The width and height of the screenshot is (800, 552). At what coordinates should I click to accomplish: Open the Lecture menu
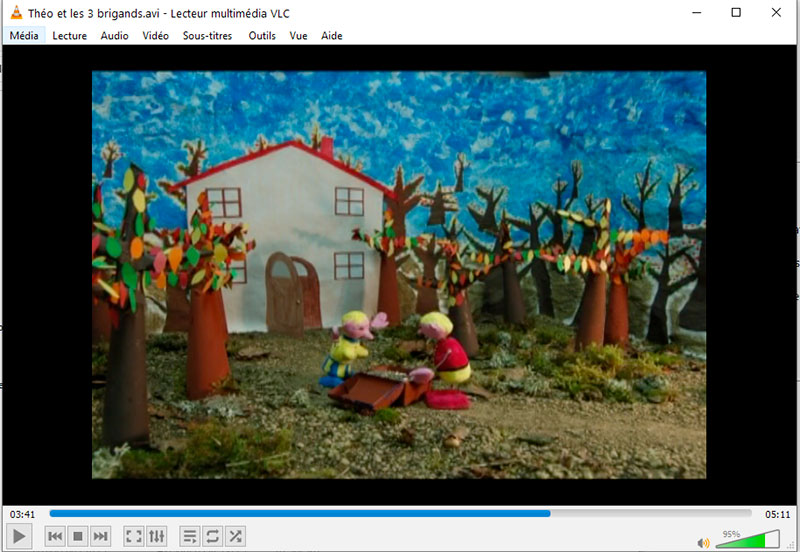click(x=69, y=36)
